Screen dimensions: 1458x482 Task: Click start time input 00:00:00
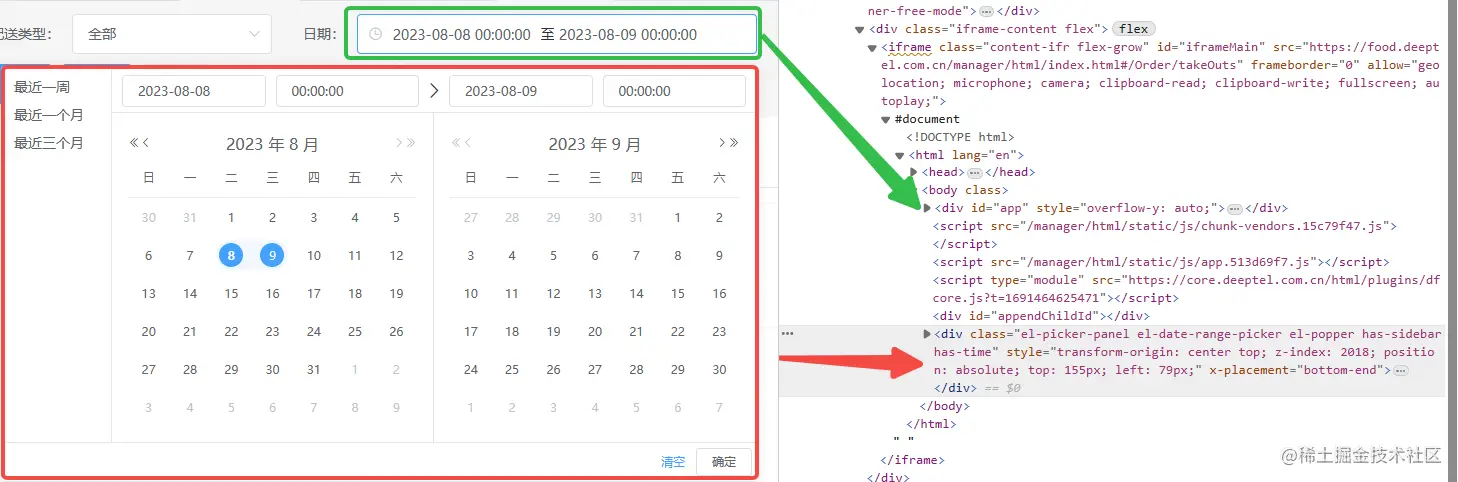347,91
